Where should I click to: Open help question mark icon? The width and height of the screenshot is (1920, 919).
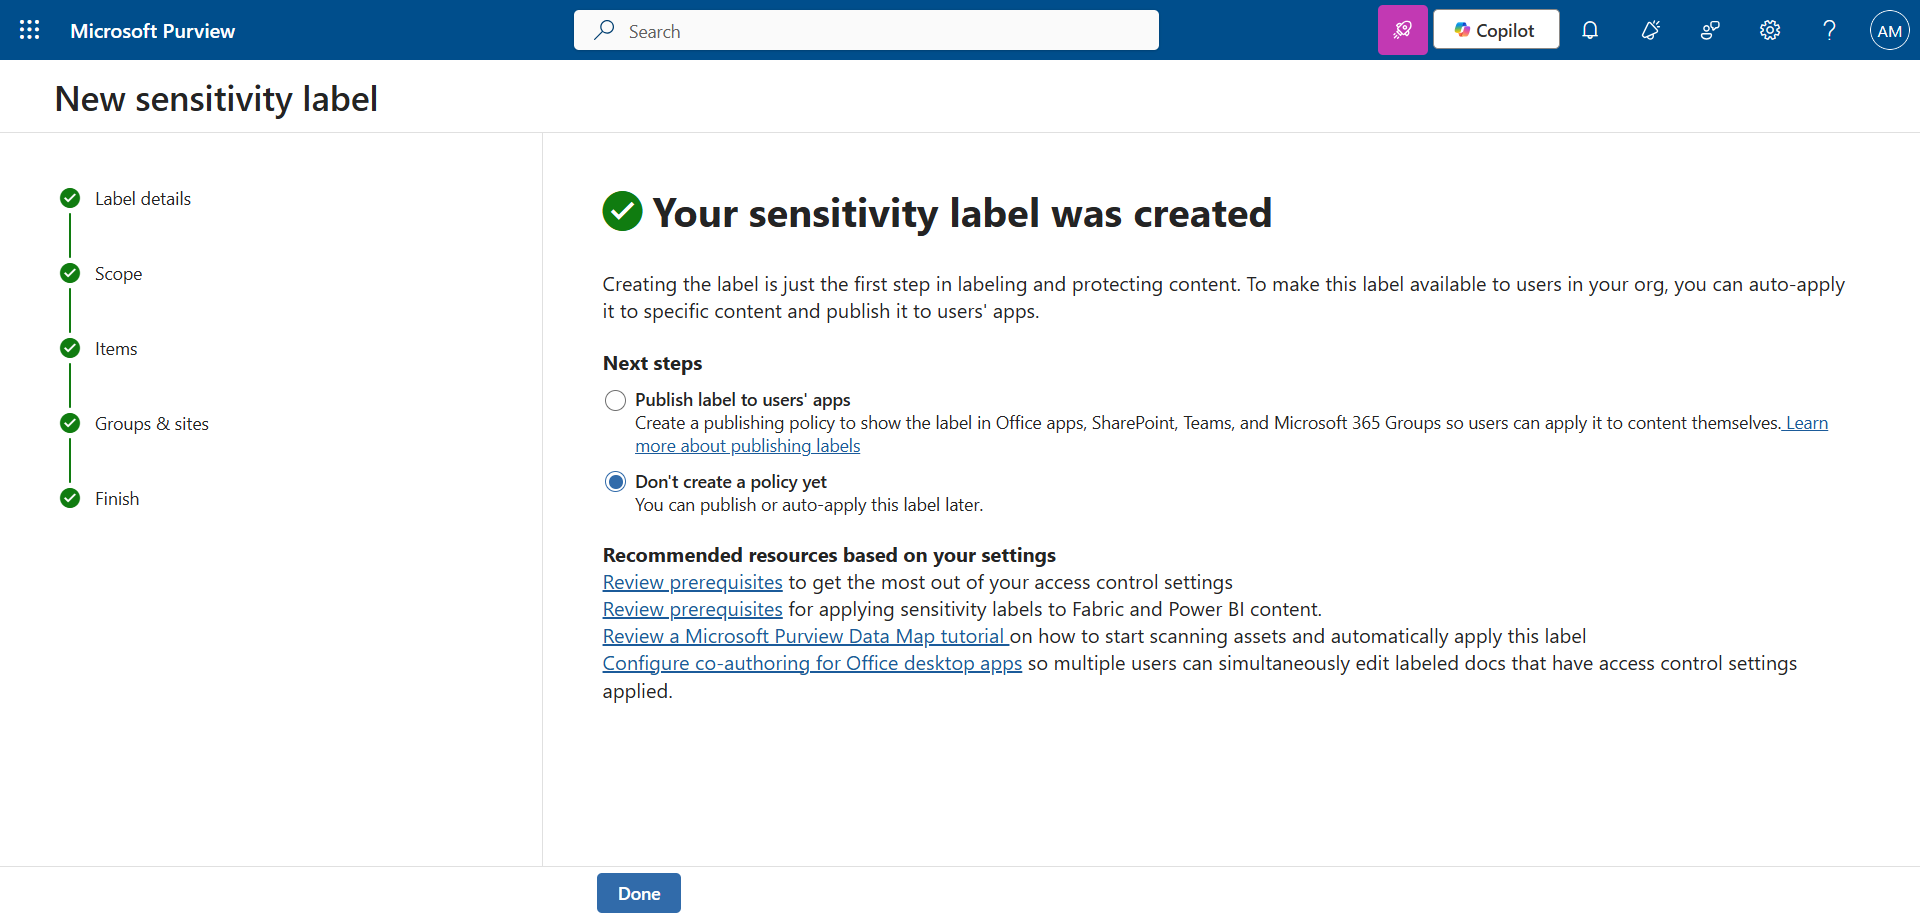[1829, 30]
